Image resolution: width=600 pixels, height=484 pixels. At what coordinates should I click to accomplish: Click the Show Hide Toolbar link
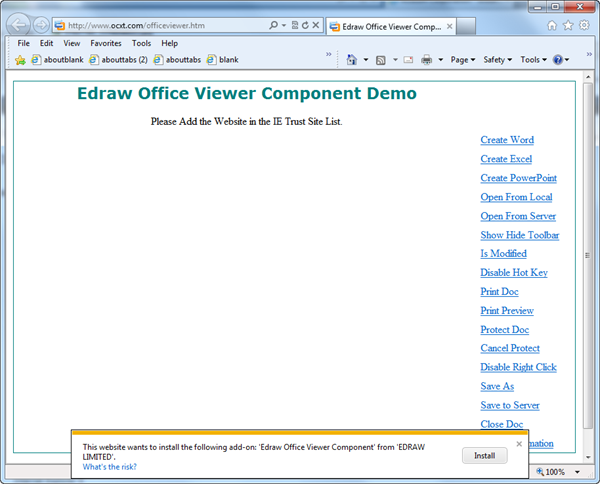click(520, 235)
